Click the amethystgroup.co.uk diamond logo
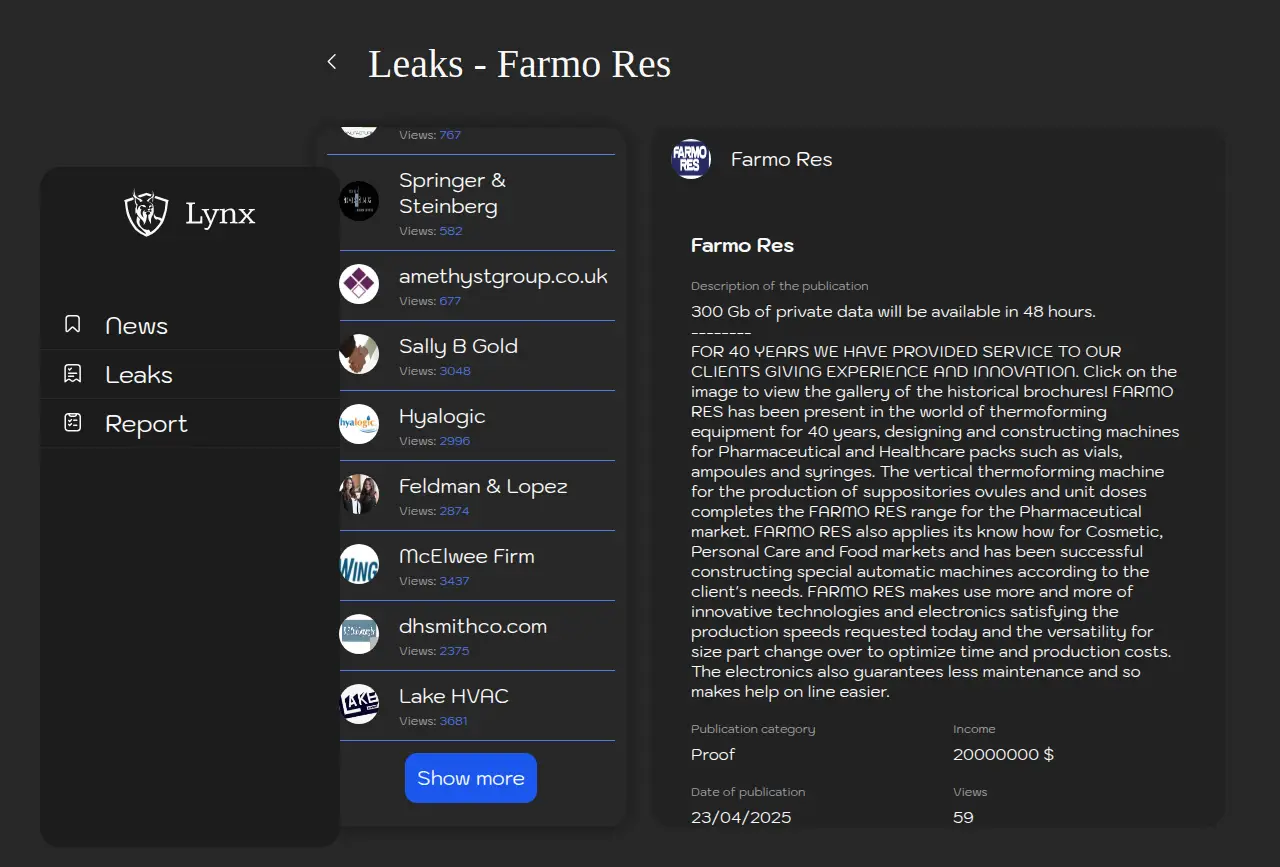 click(x=359, y=284)
